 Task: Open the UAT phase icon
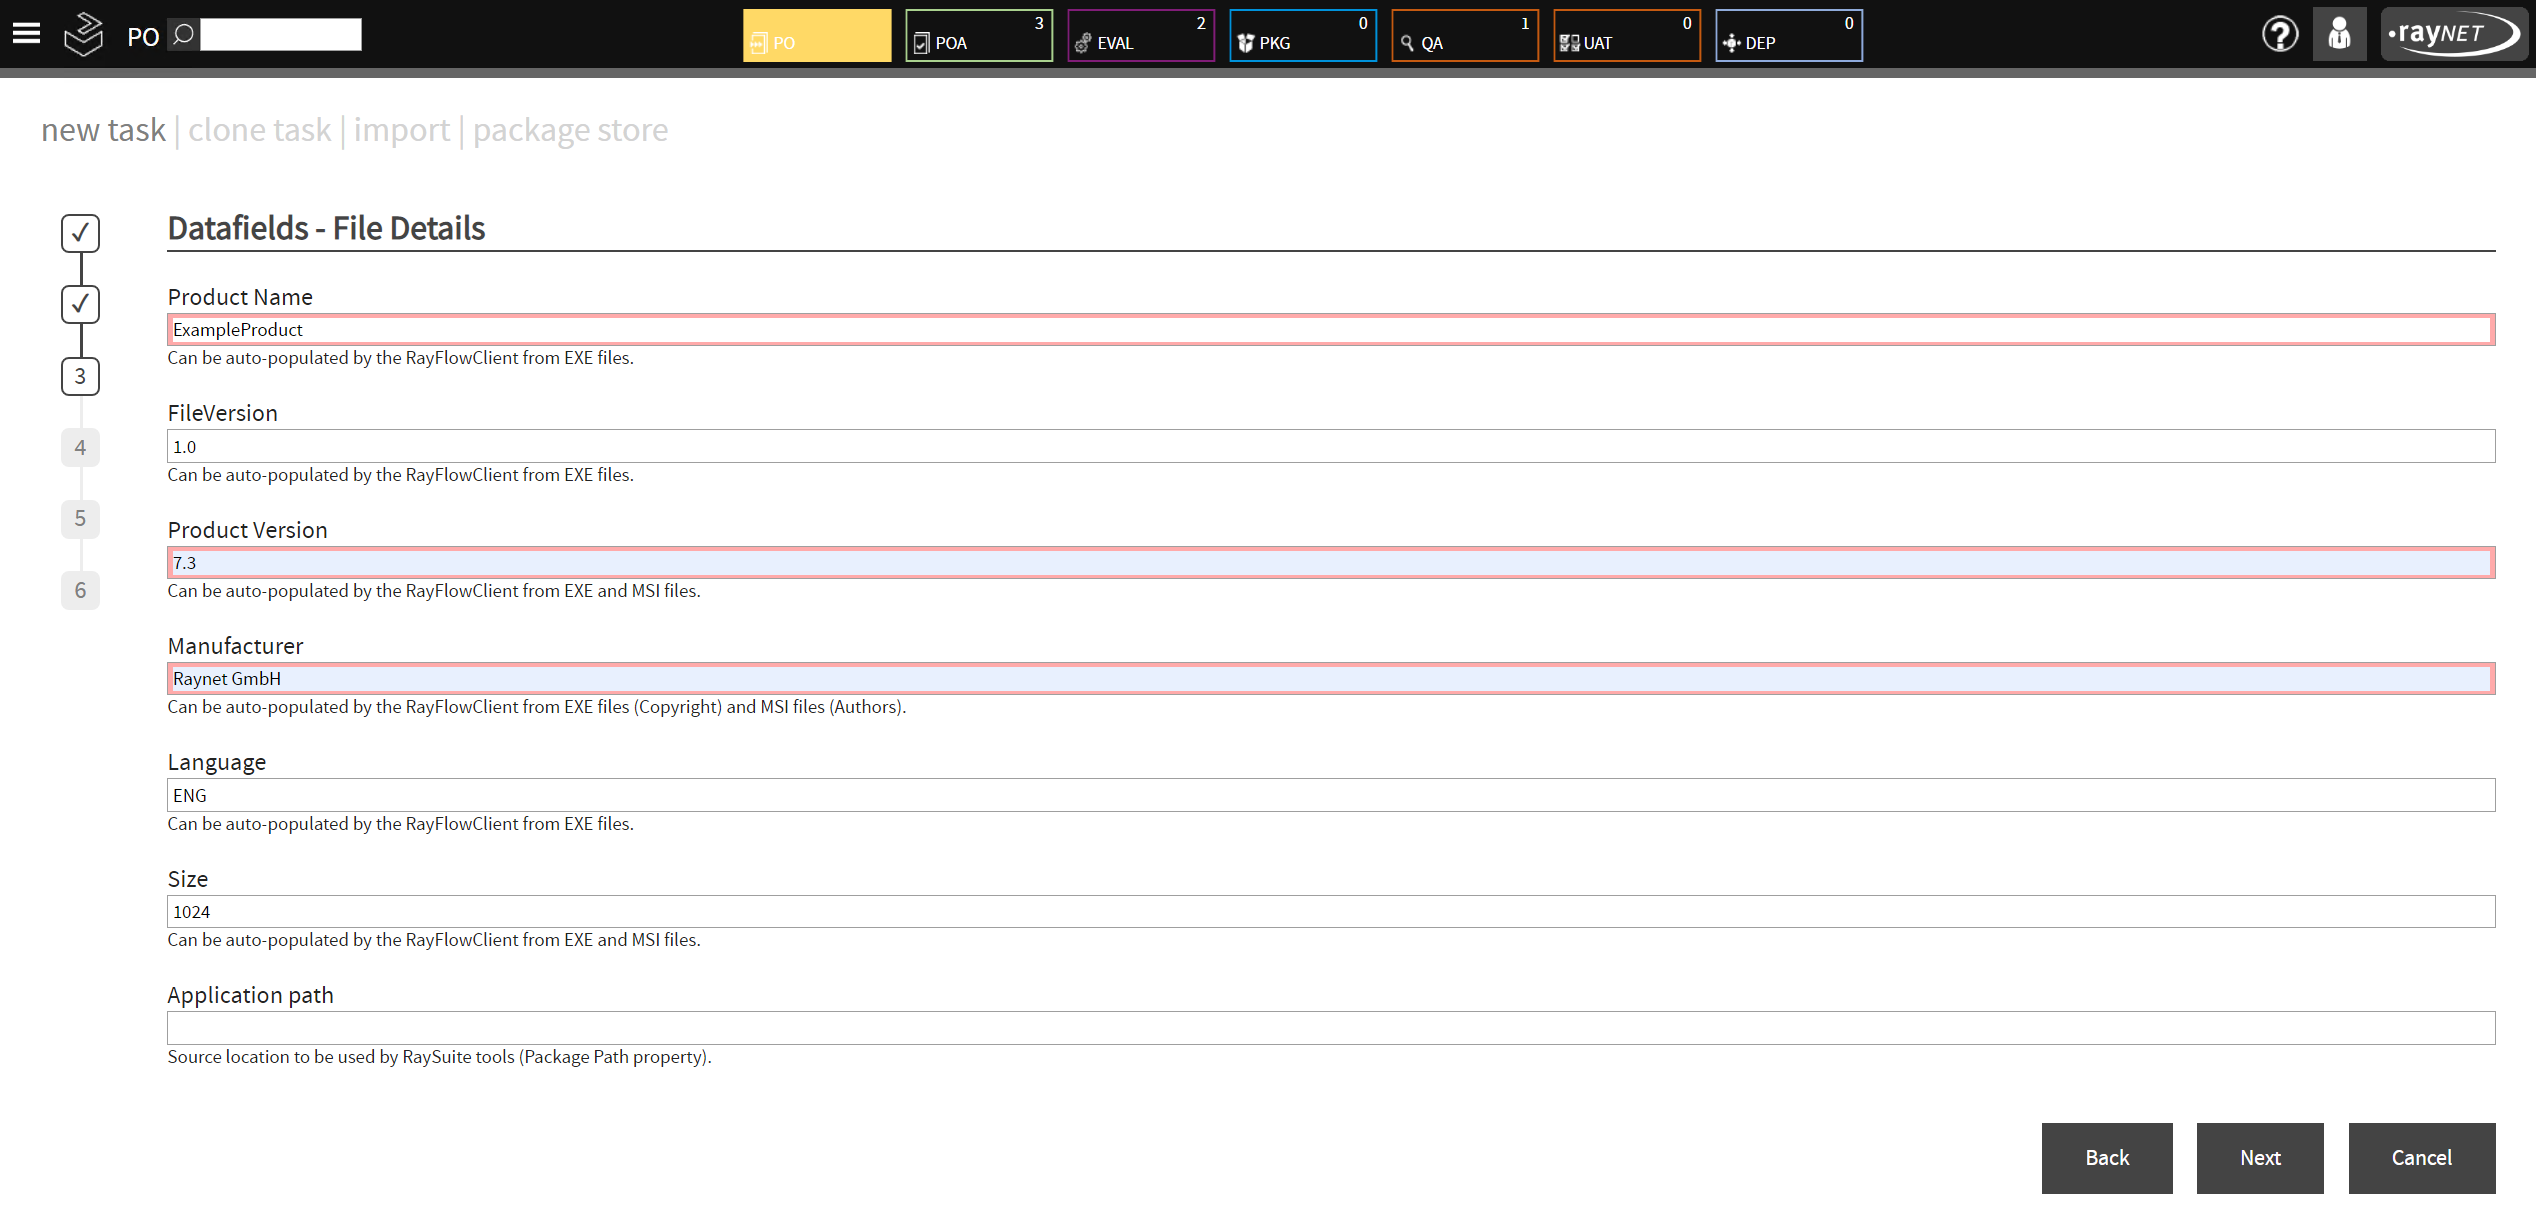[x=1570, y=42]
